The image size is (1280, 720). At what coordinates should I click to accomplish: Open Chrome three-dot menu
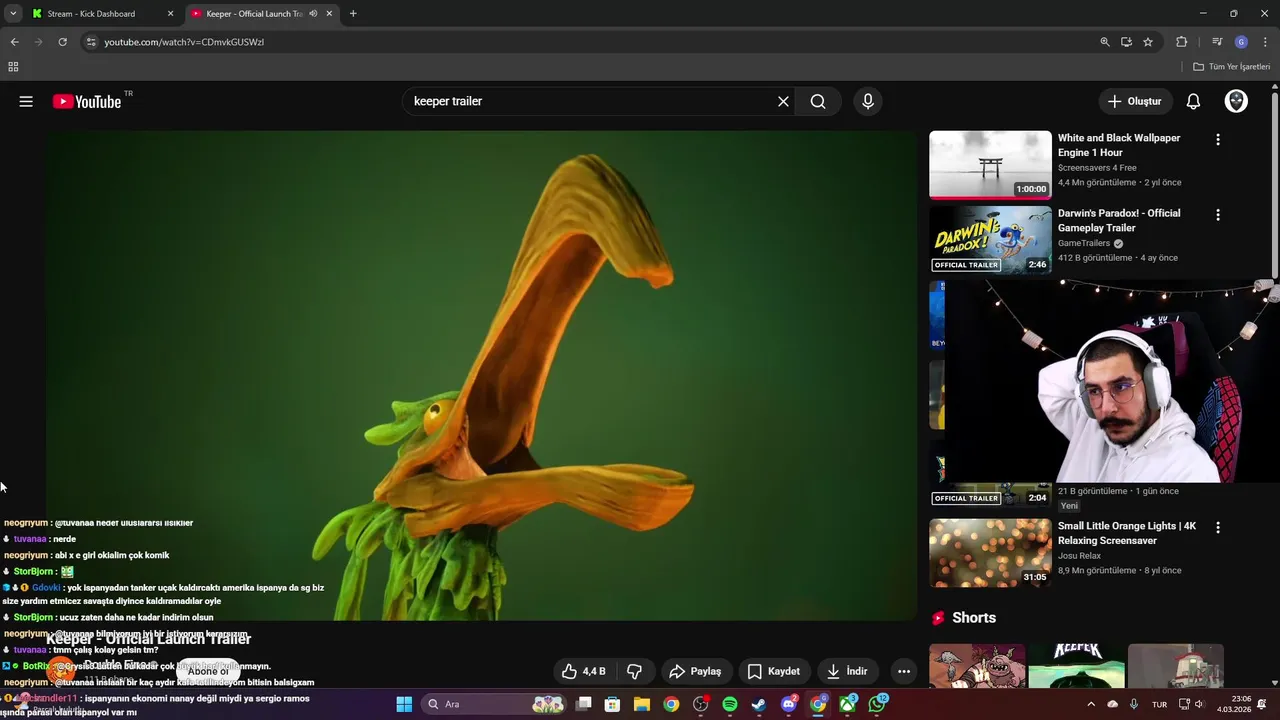pyautogui.click(x=1265, y=42)
